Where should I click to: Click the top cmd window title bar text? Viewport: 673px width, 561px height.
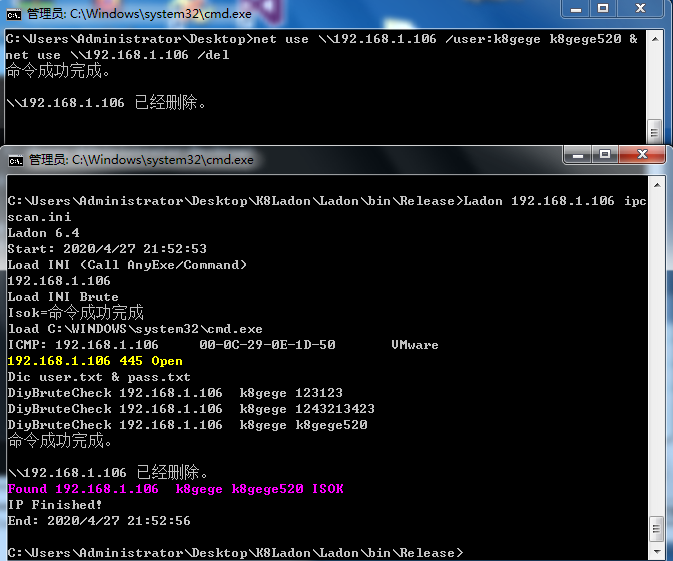point(138,14)
